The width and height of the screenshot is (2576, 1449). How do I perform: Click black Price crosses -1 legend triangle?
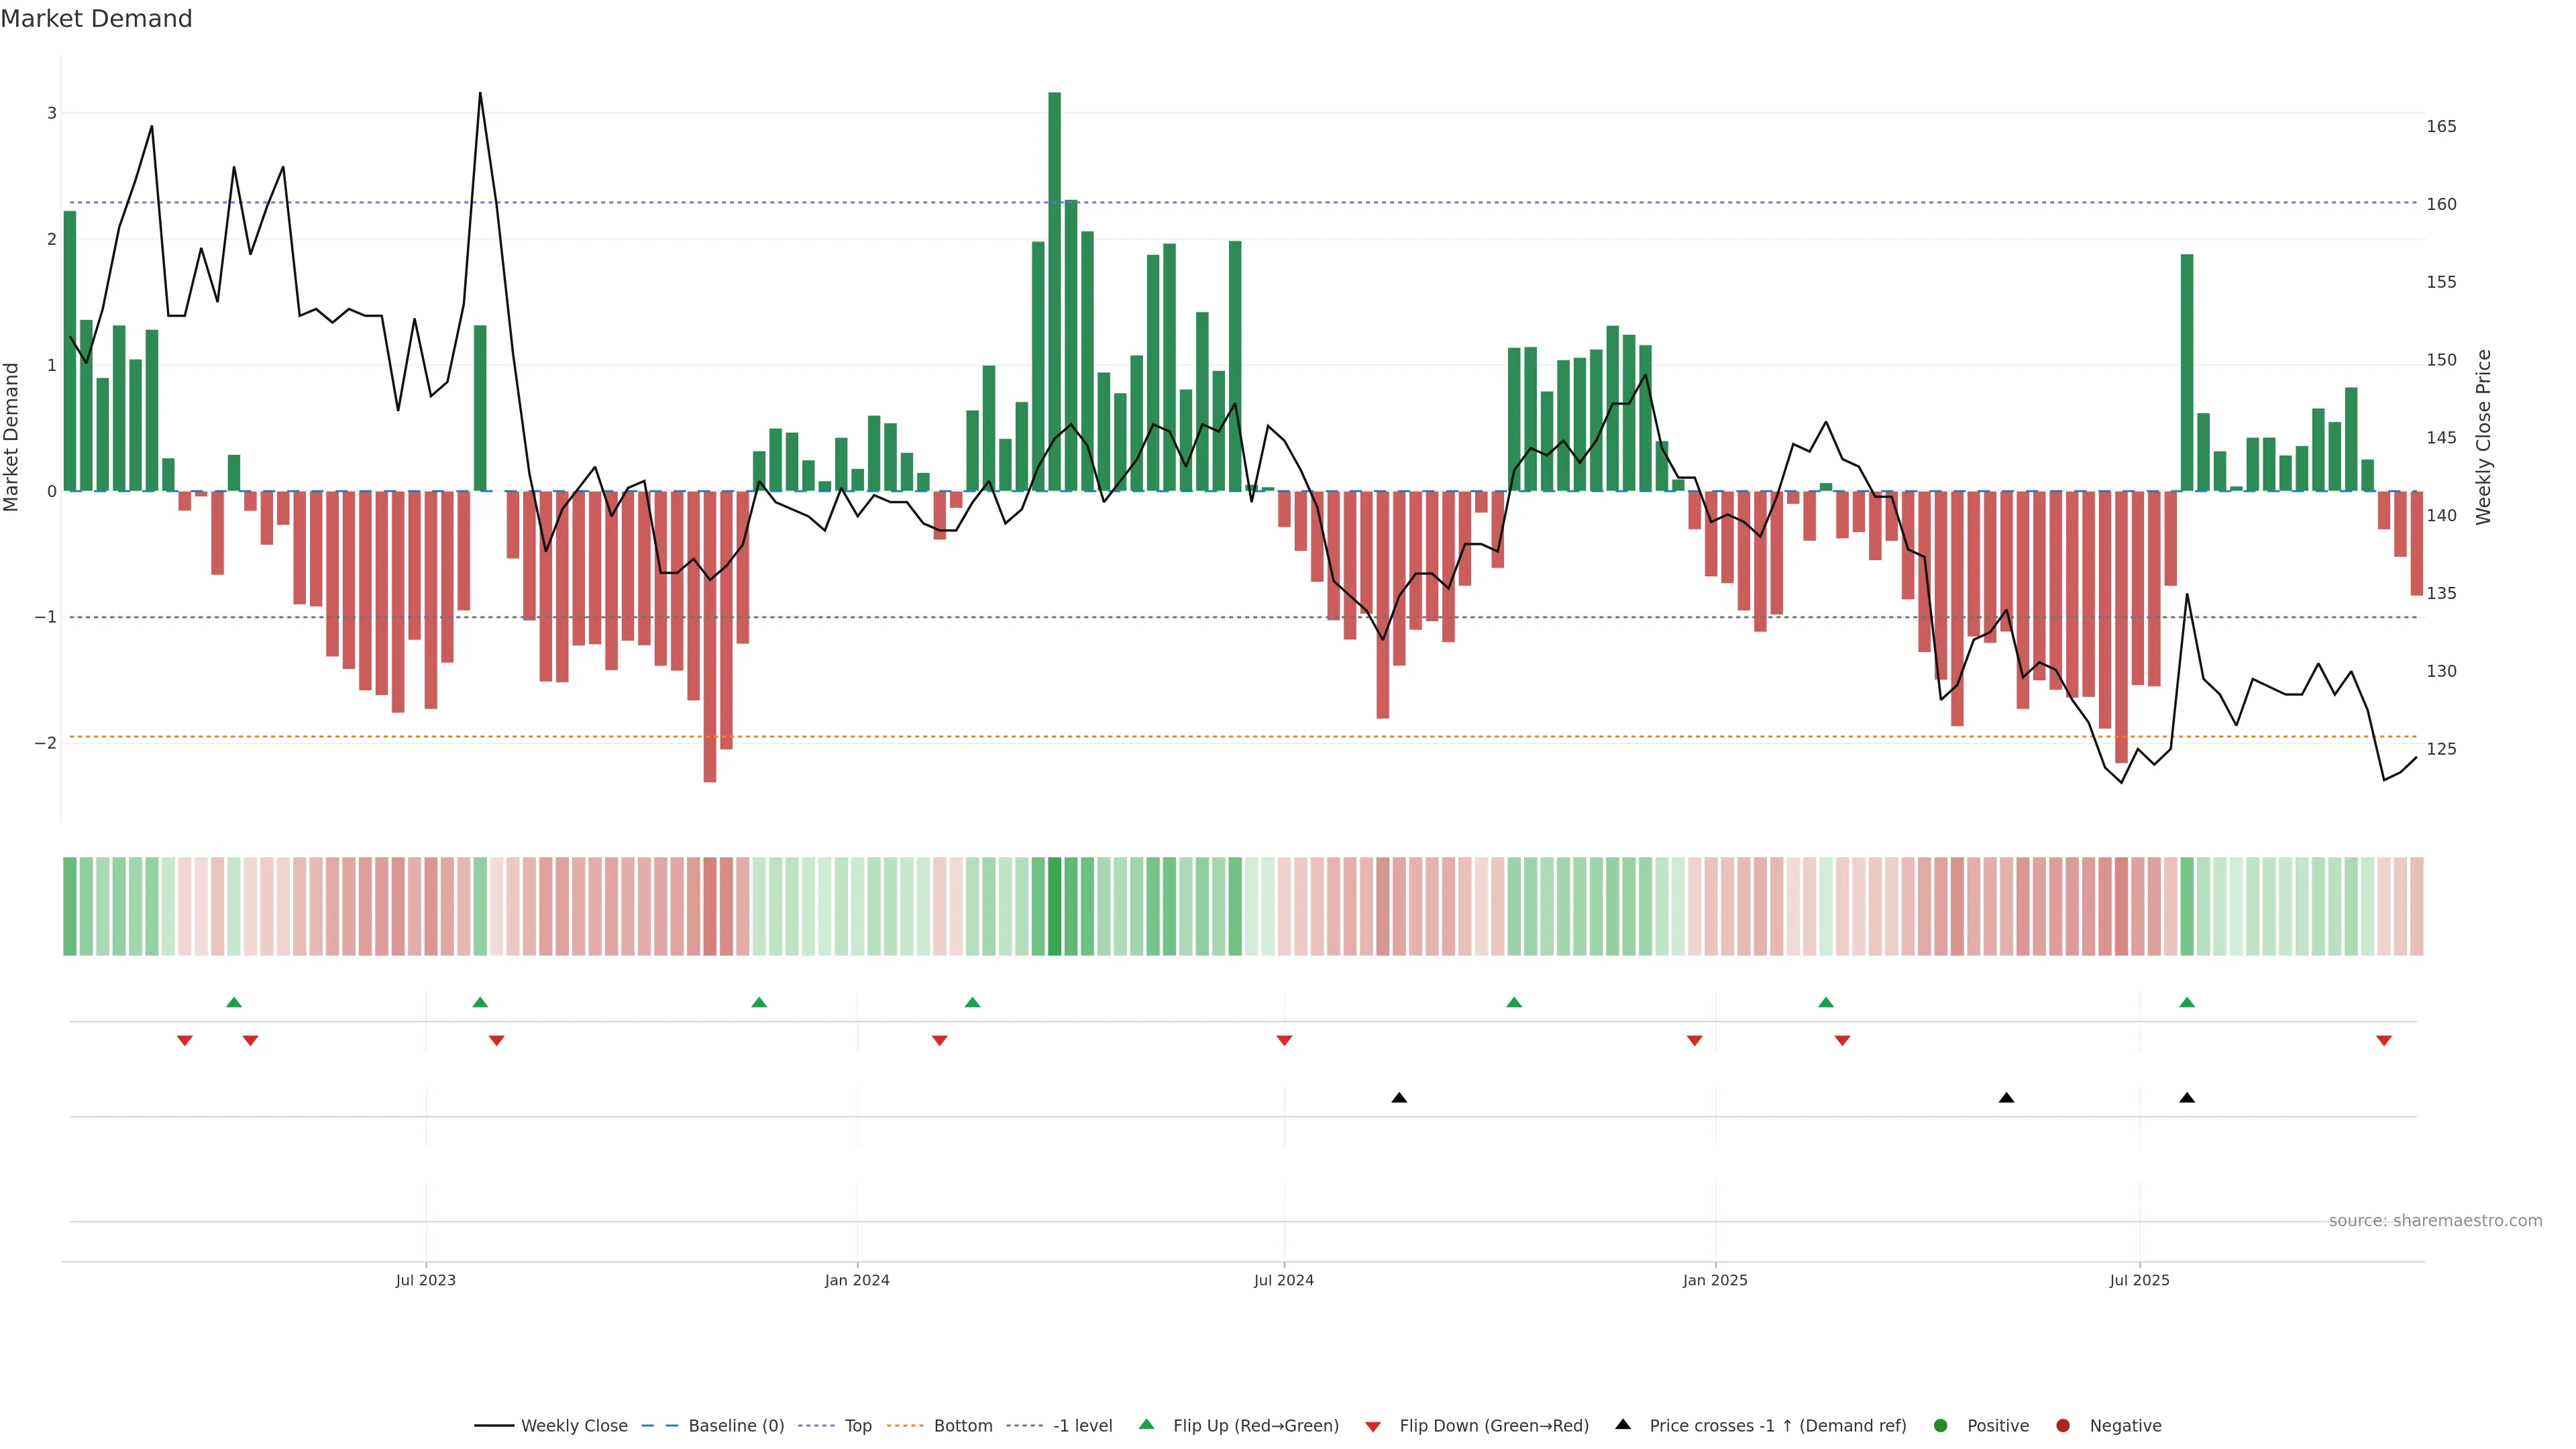1623,1425
